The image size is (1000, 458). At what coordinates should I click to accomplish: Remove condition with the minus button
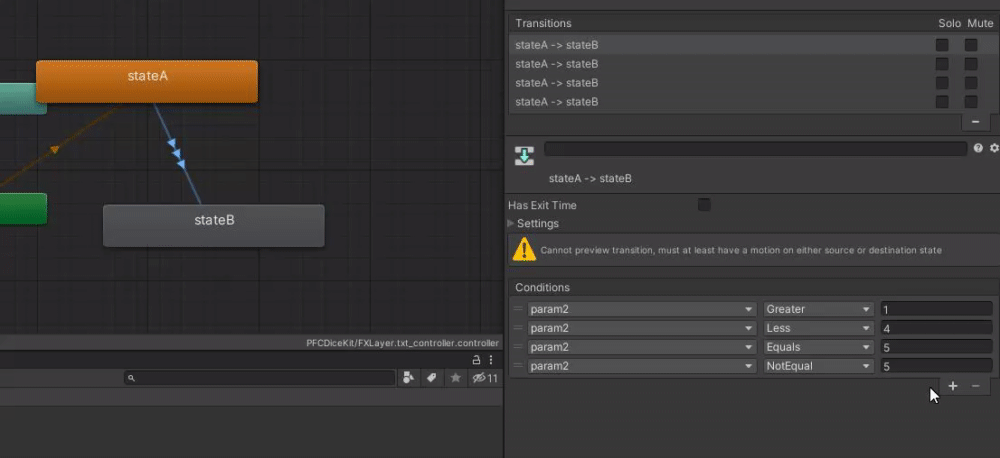(976, 386)
